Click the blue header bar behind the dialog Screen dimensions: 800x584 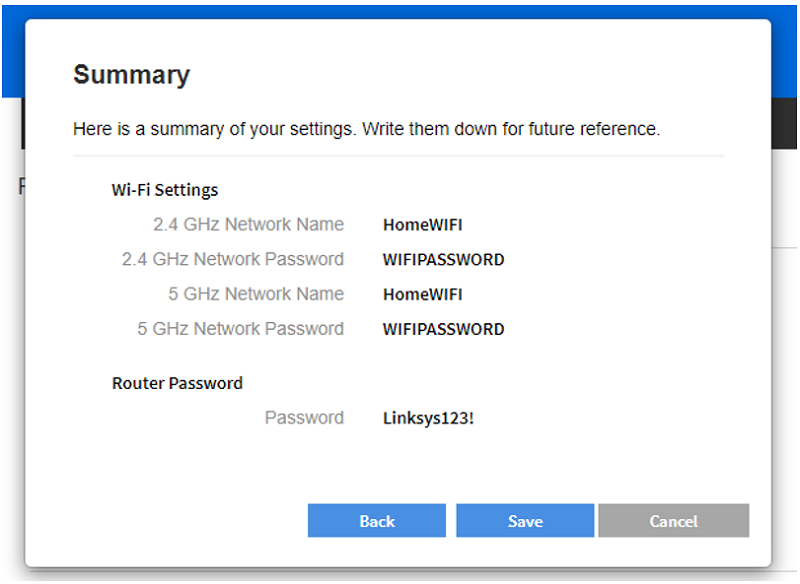coord(400,11)
